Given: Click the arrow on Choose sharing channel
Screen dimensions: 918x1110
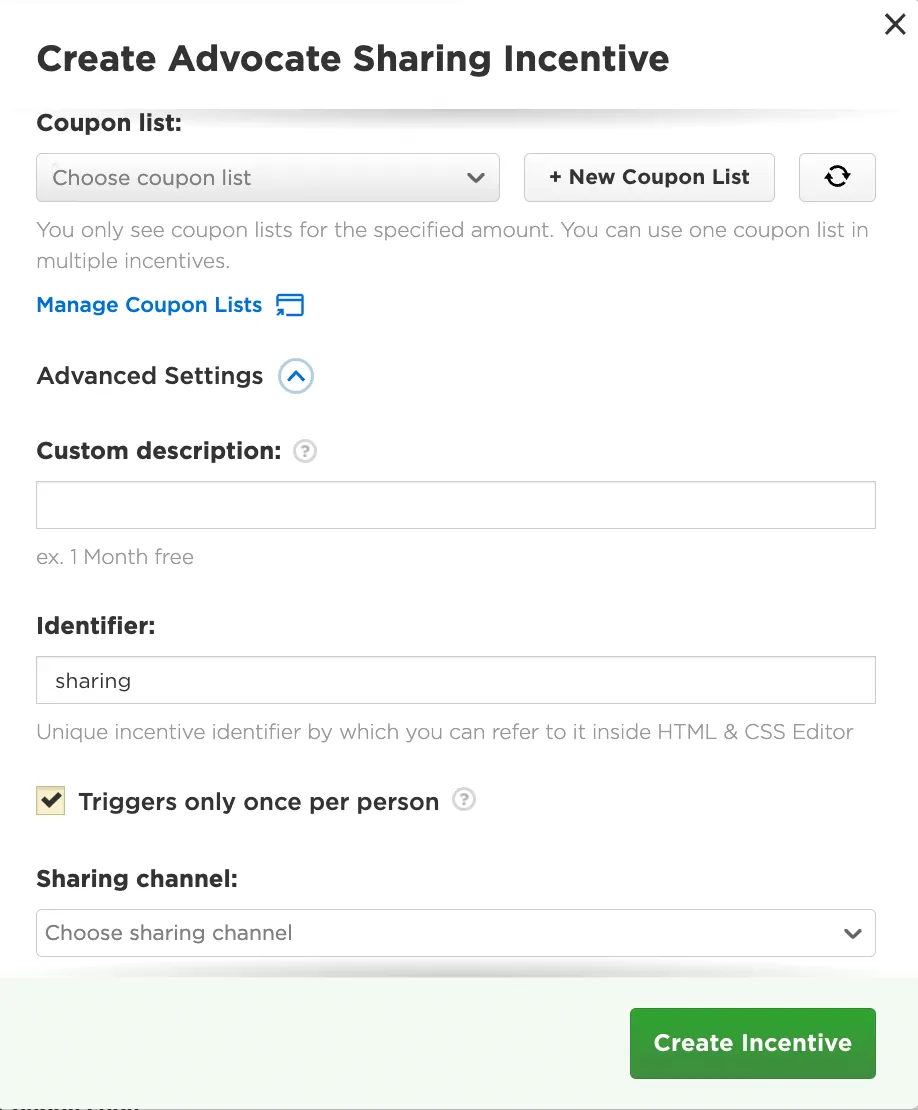Looking at the screenshot, I should click(853, 933).
